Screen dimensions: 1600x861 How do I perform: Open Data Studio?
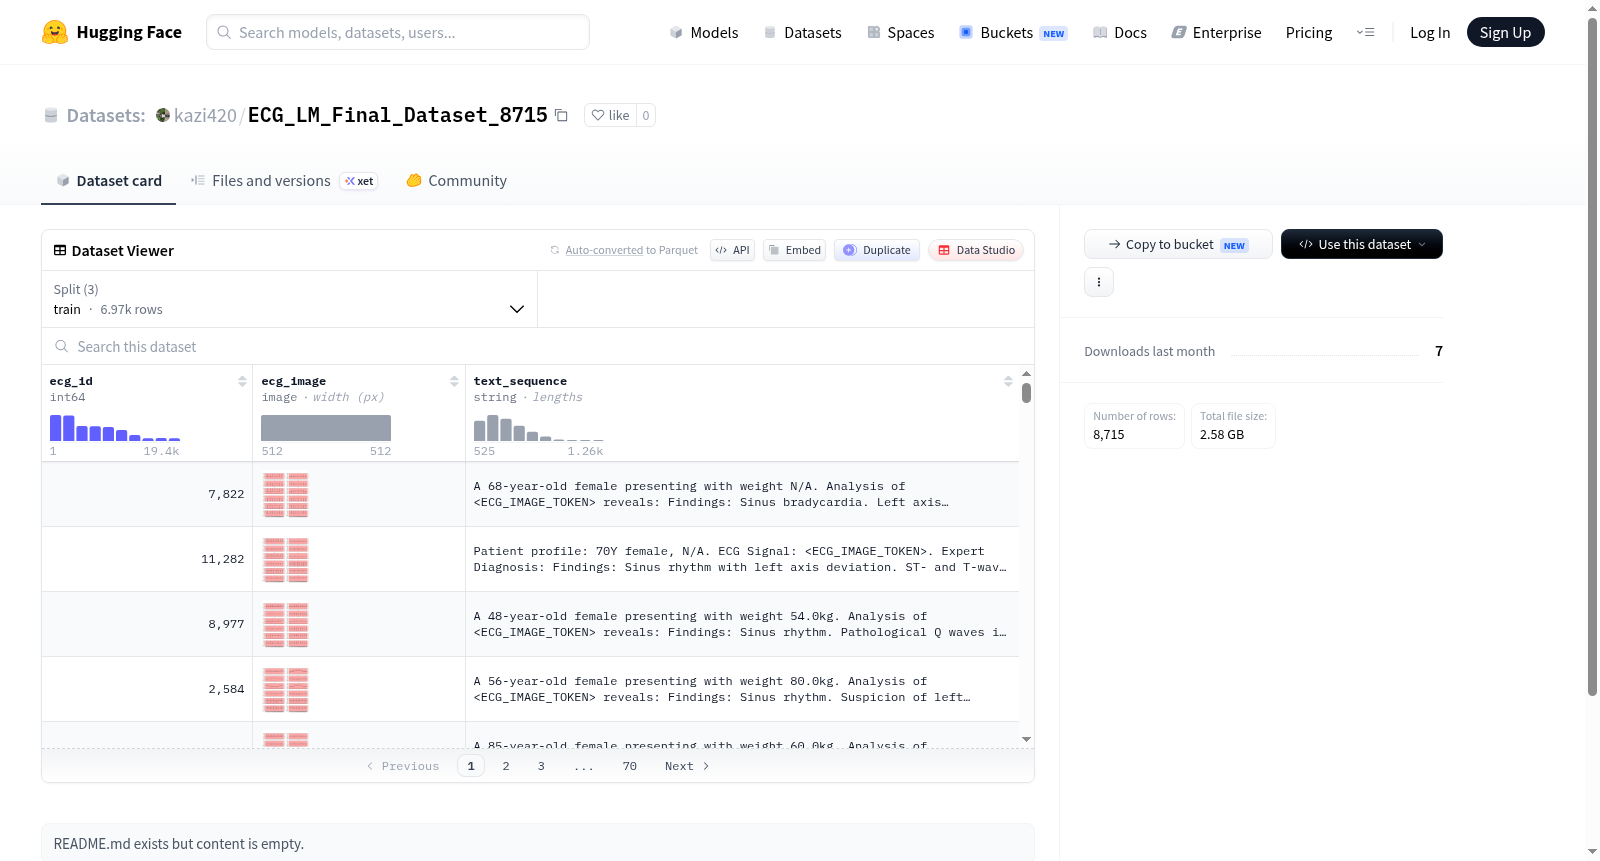click(976, 250)
